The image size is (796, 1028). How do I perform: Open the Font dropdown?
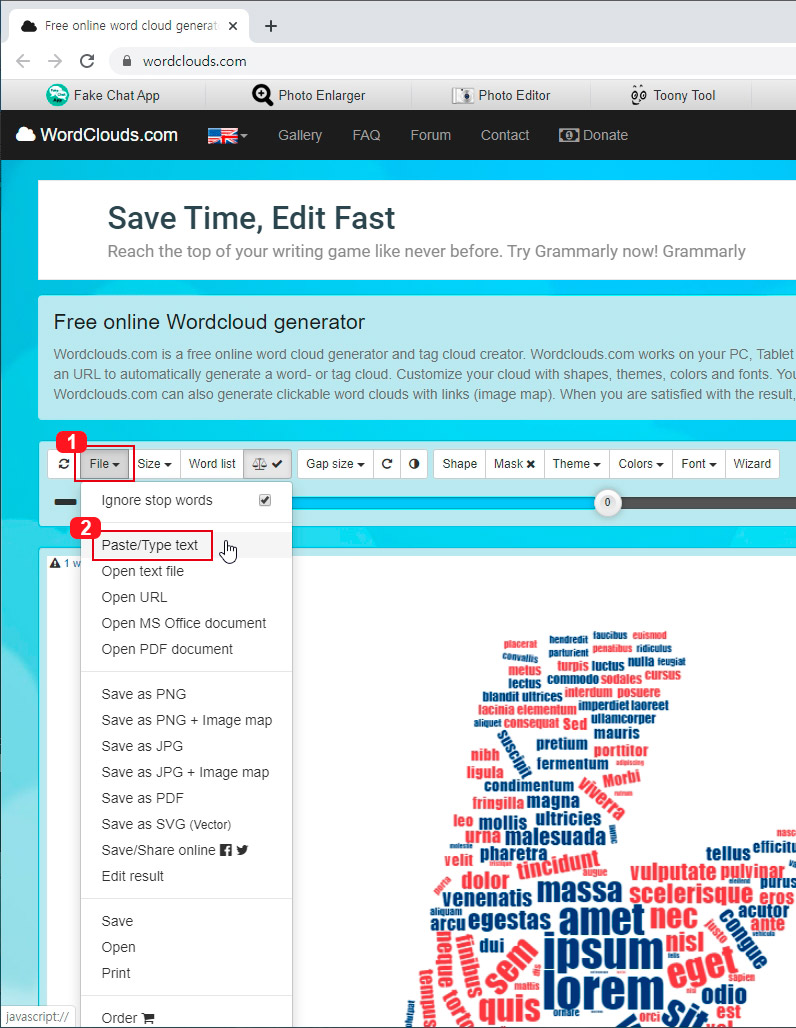pos(698,464)
